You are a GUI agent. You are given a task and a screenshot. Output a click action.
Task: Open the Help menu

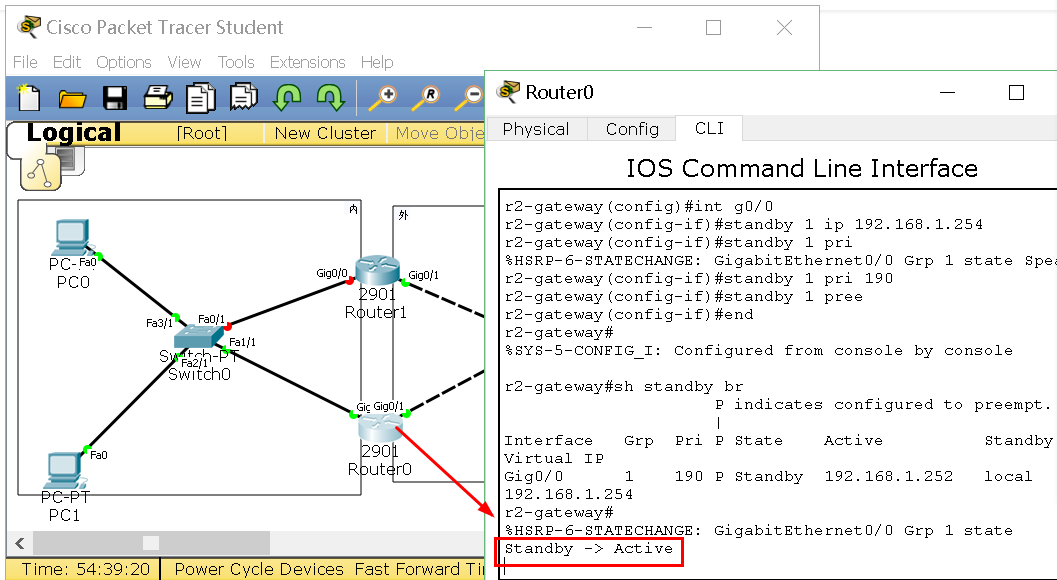pos(377,62)
